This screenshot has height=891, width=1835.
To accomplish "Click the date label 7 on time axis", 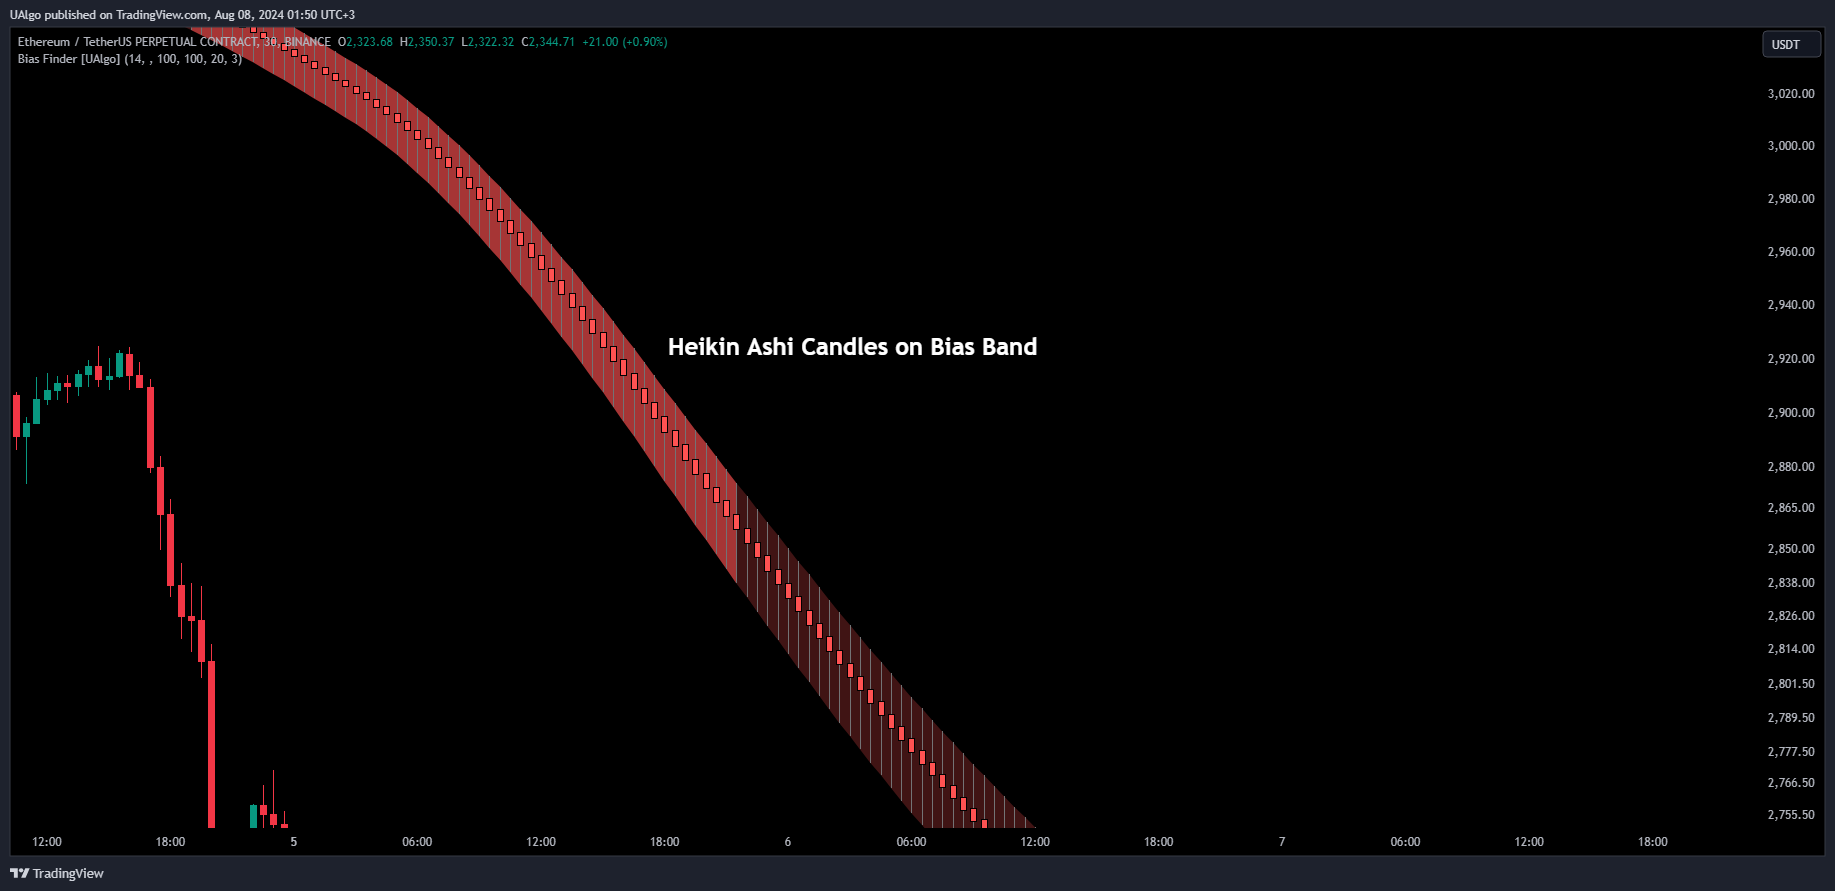I will (1282, 842).
